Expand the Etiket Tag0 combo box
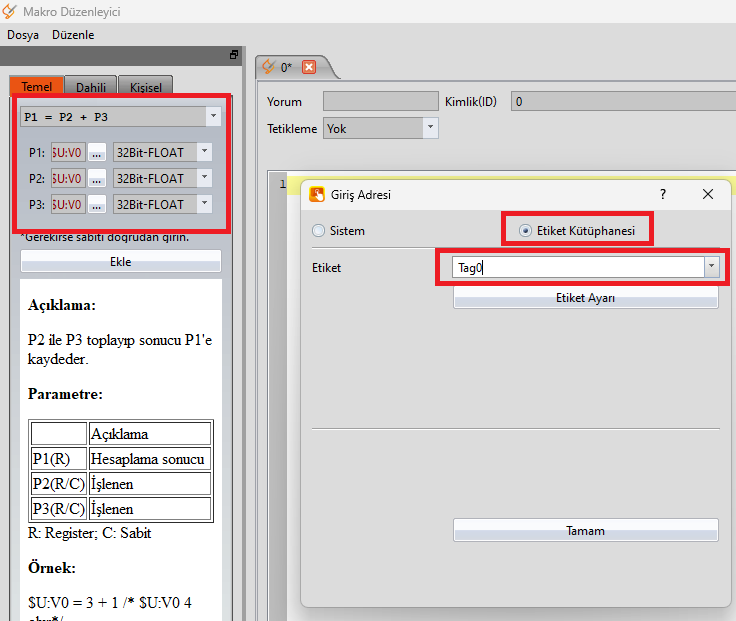This screenshot has width=736, height=621. click(711, 267)
